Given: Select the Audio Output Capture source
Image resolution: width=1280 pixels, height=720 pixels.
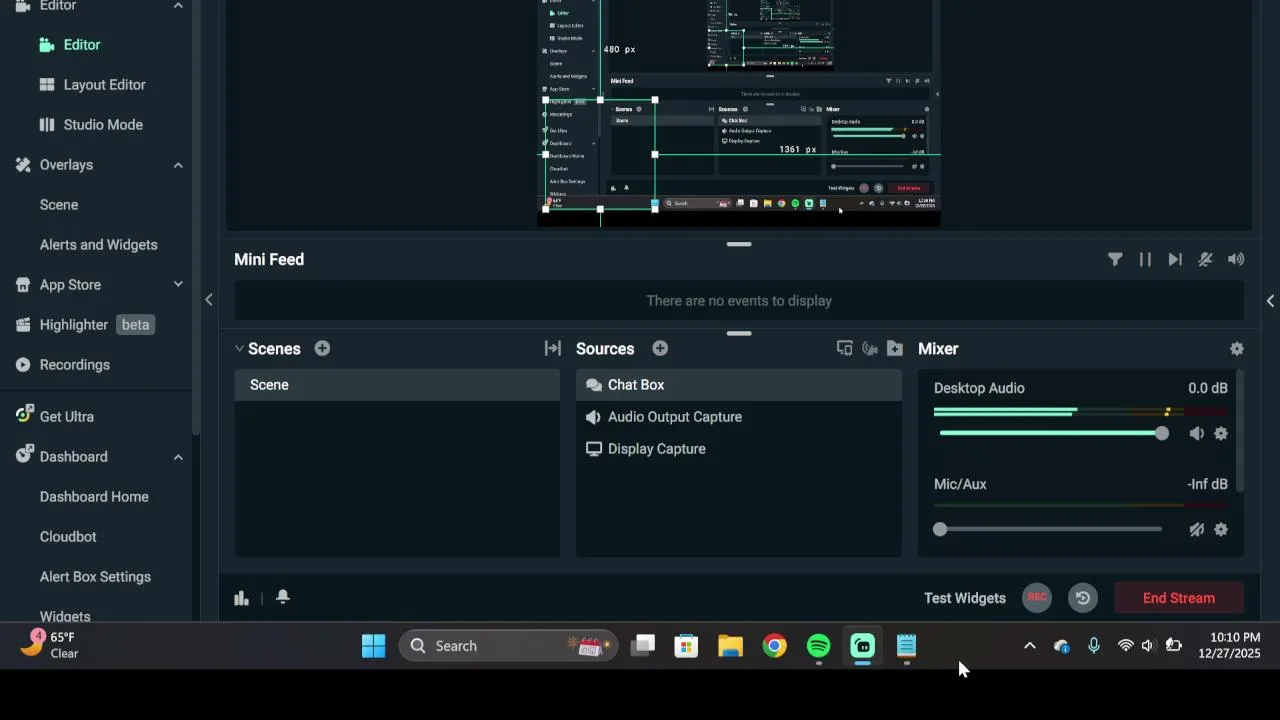Looking at the screenshot, I should tap(739, 417).
